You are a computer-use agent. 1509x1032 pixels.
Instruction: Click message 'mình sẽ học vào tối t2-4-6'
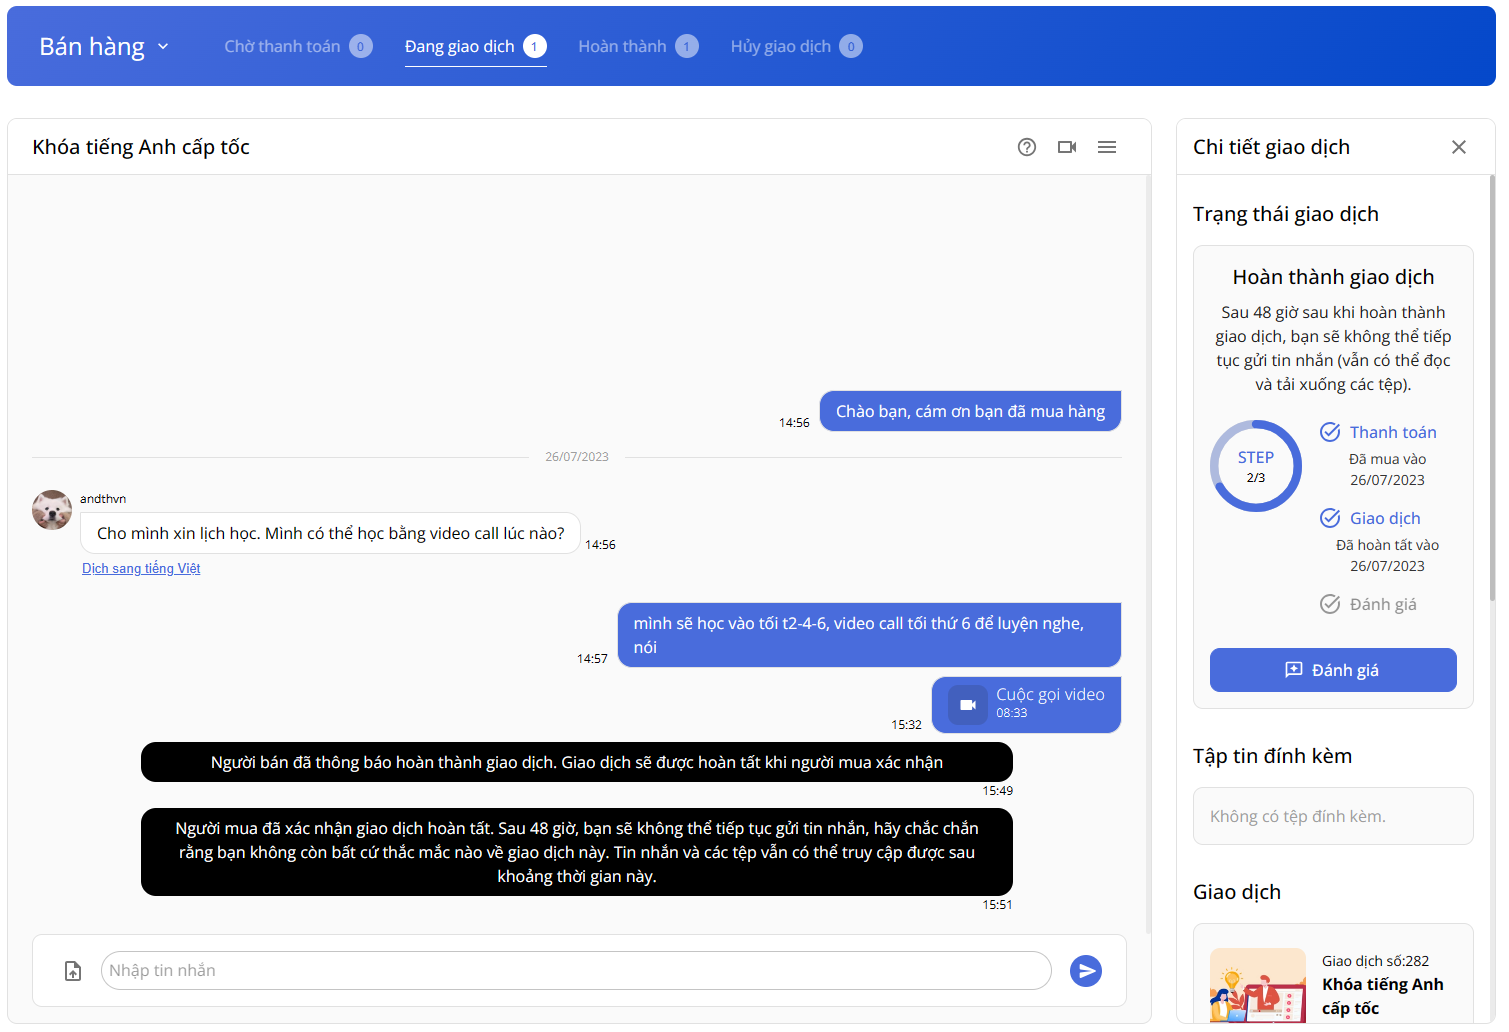pyautogui.click(x=869, y=635)
